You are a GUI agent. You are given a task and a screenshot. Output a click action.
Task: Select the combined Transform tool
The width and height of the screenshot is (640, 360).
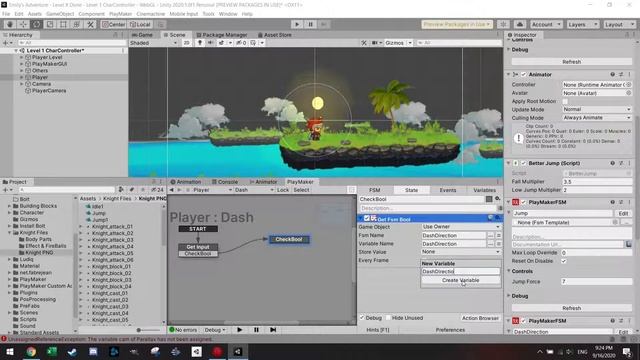pos(77,24)
